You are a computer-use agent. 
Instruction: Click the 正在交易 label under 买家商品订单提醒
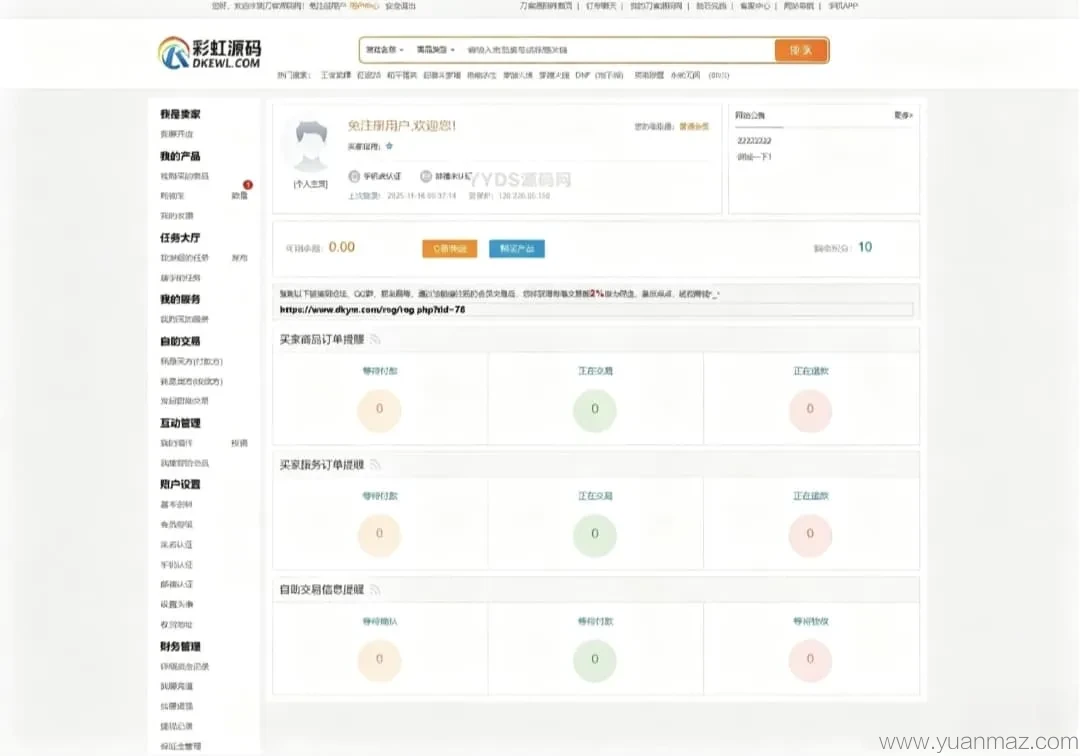pos(595,370)
